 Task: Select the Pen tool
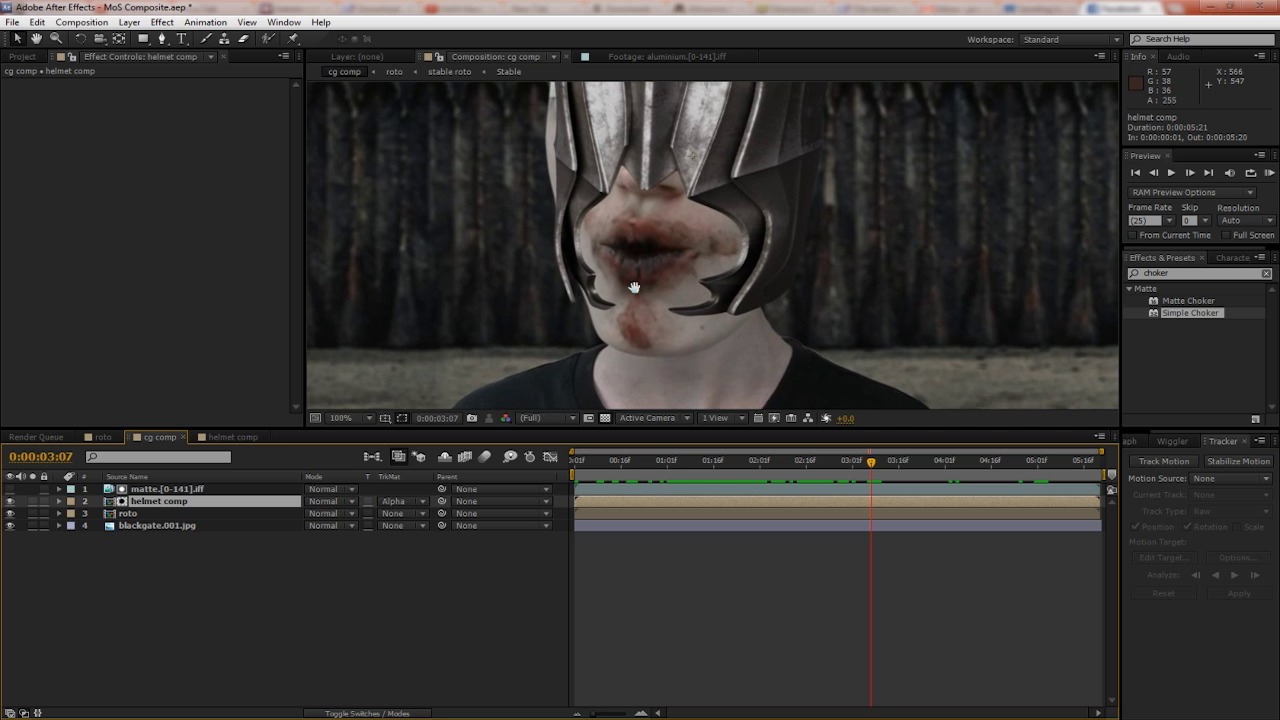pos(162,39)
